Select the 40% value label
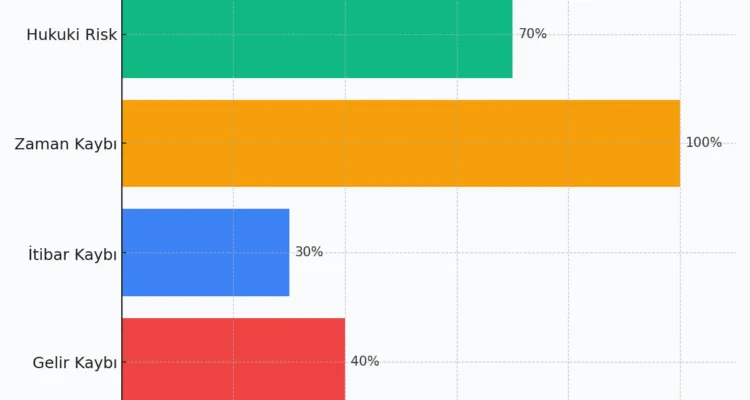Screen dimensions: 750x400 point(364,361)
